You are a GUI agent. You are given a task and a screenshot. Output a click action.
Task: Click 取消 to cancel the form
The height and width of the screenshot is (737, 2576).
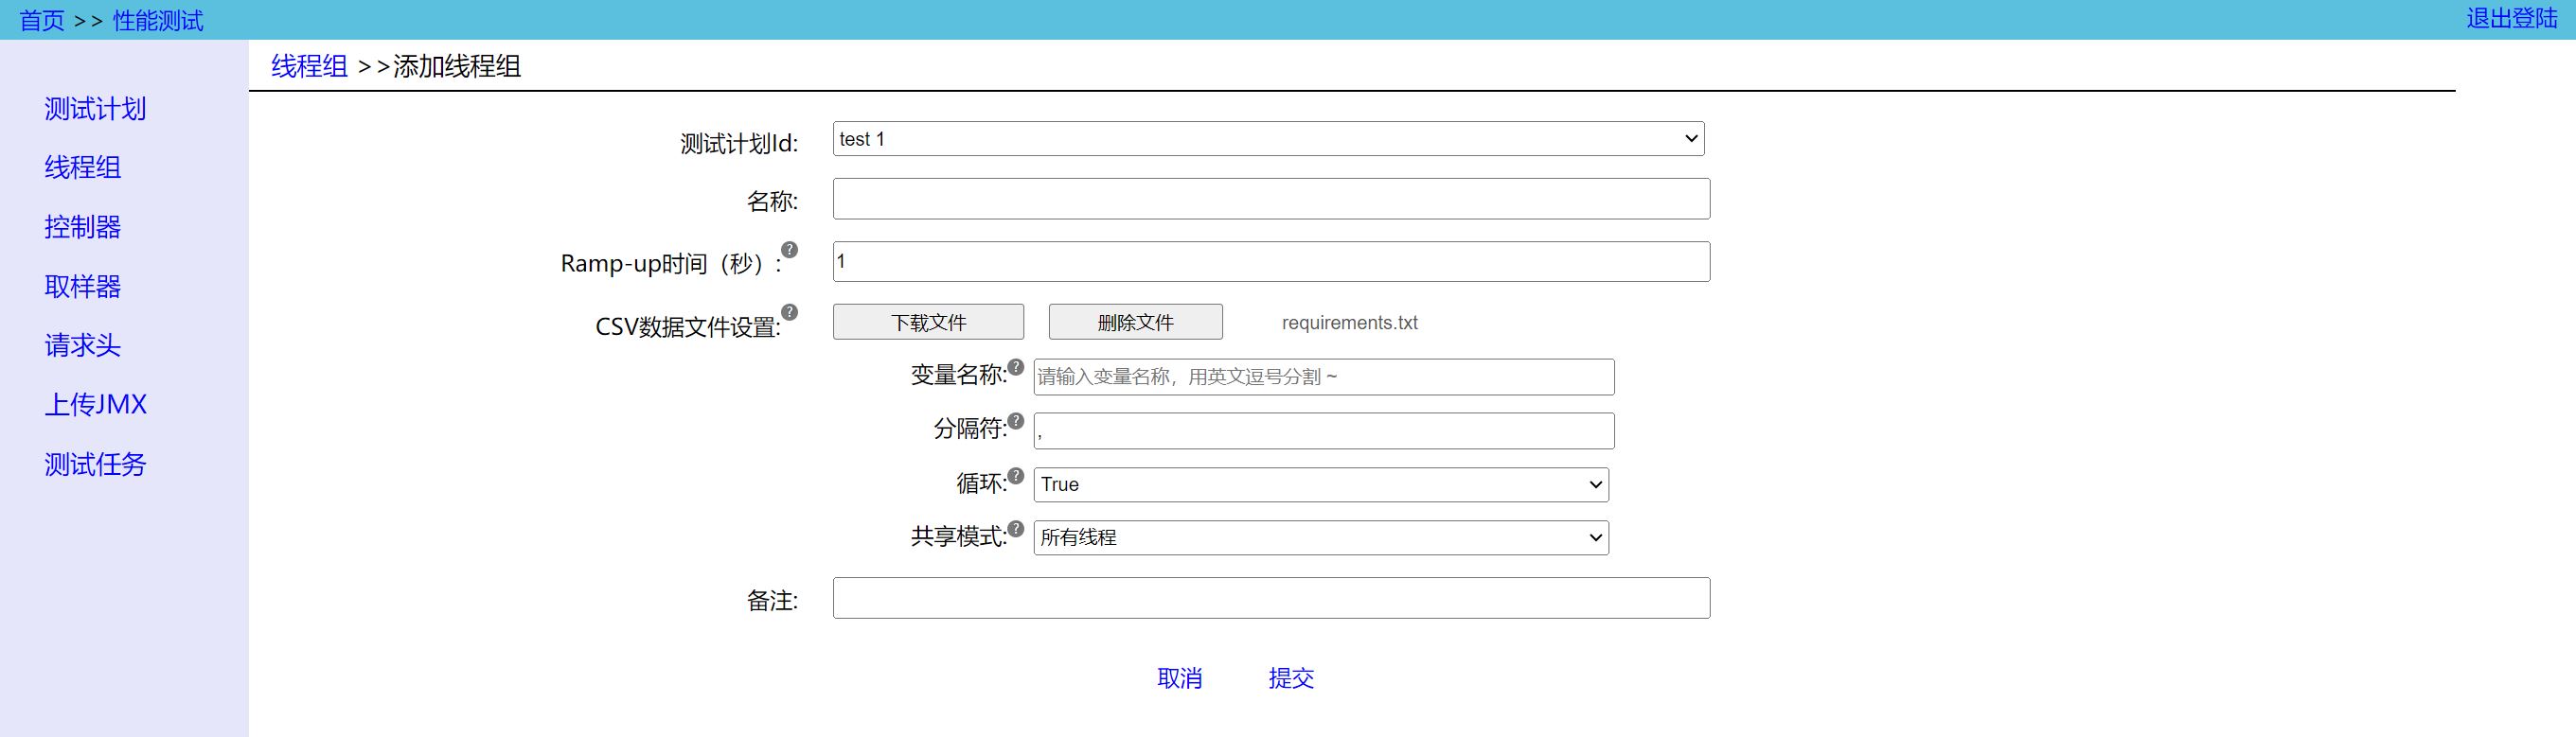pos(1179,678)
